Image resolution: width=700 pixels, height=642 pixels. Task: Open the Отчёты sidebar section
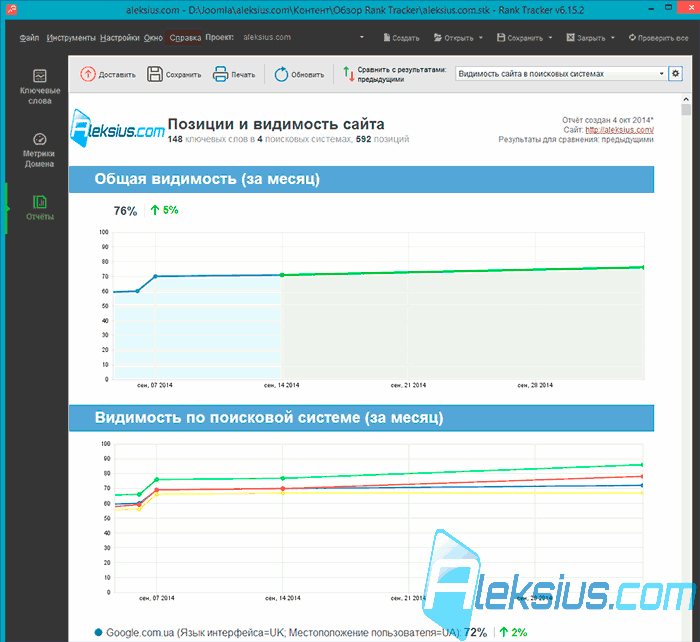[x=40, y=208]
